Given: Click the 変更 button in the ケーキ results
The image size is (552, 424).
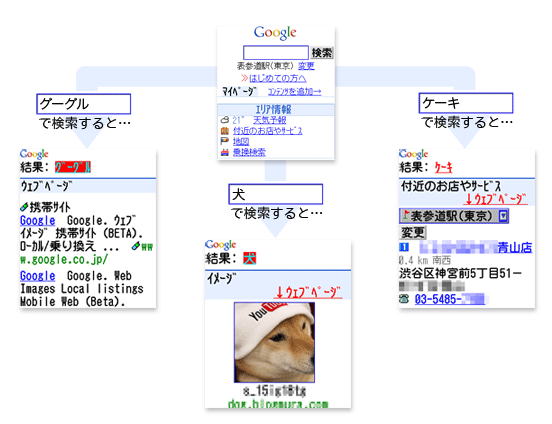Looking at the screenshot, I should coord(413,232).
